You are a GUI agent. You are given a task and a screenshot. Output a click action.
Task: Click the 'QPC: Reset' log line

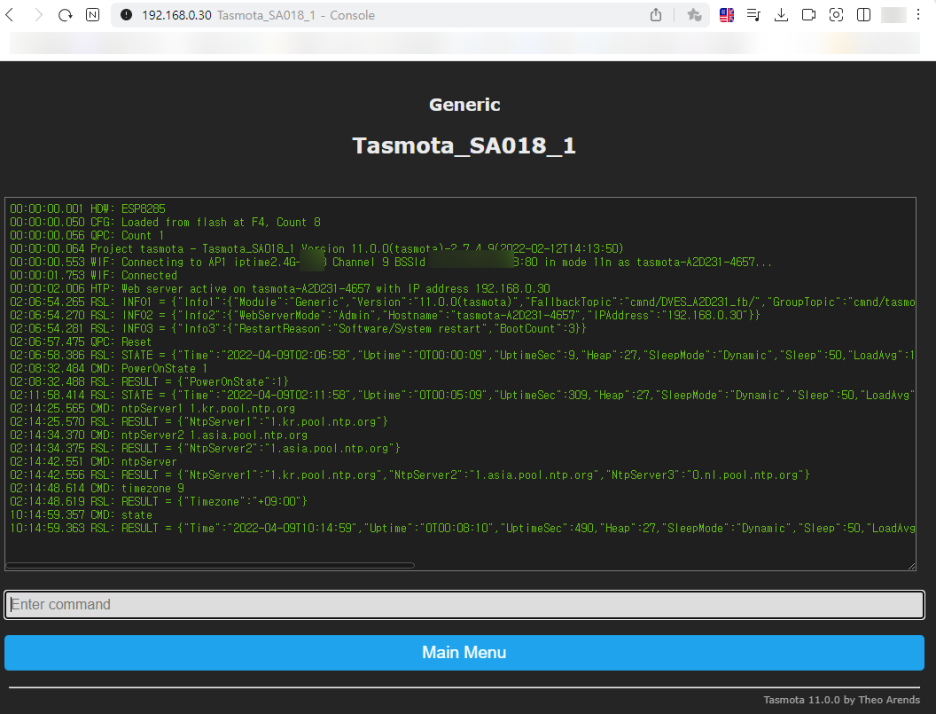coord(81,342)
